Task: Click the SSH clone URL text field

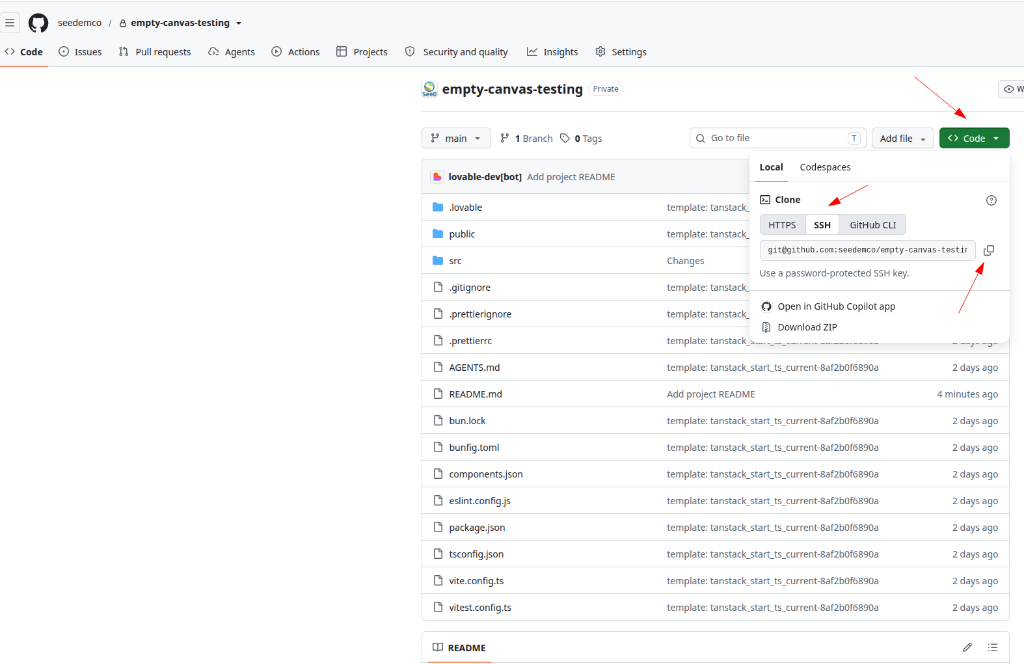Action: tap(867, 250)
